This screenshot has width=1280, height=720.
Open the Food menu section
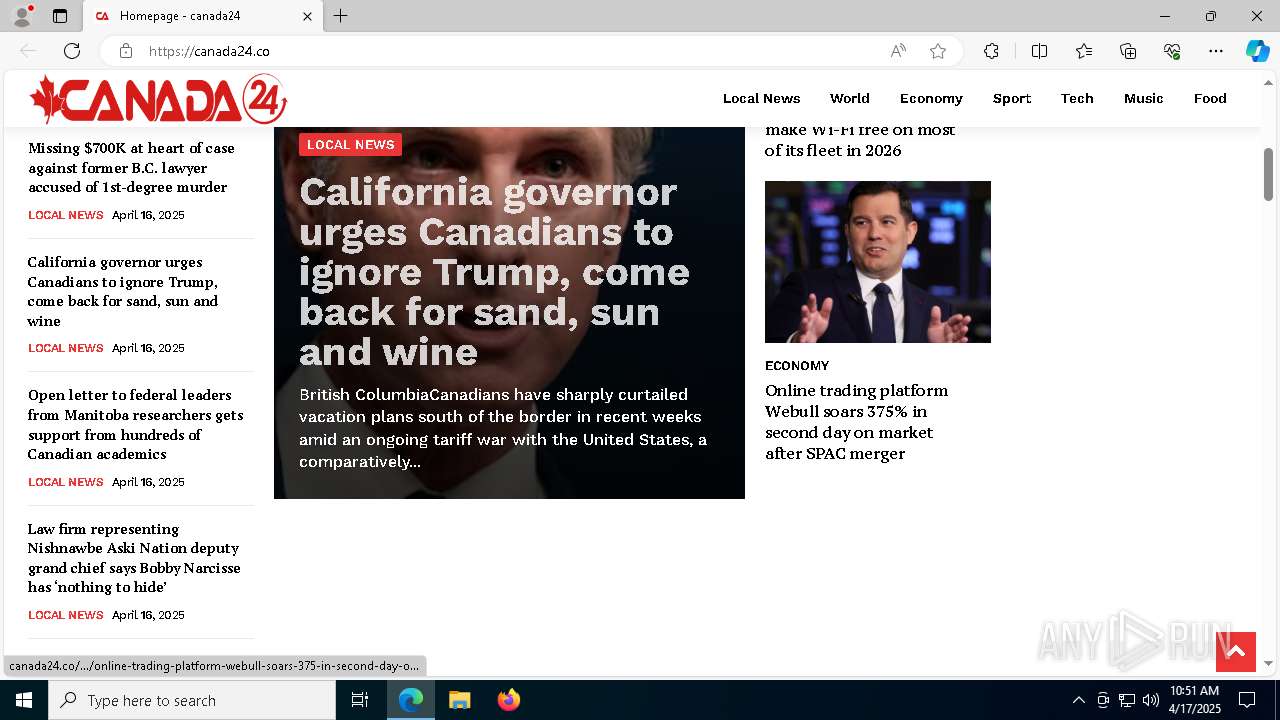[1210, 98]
